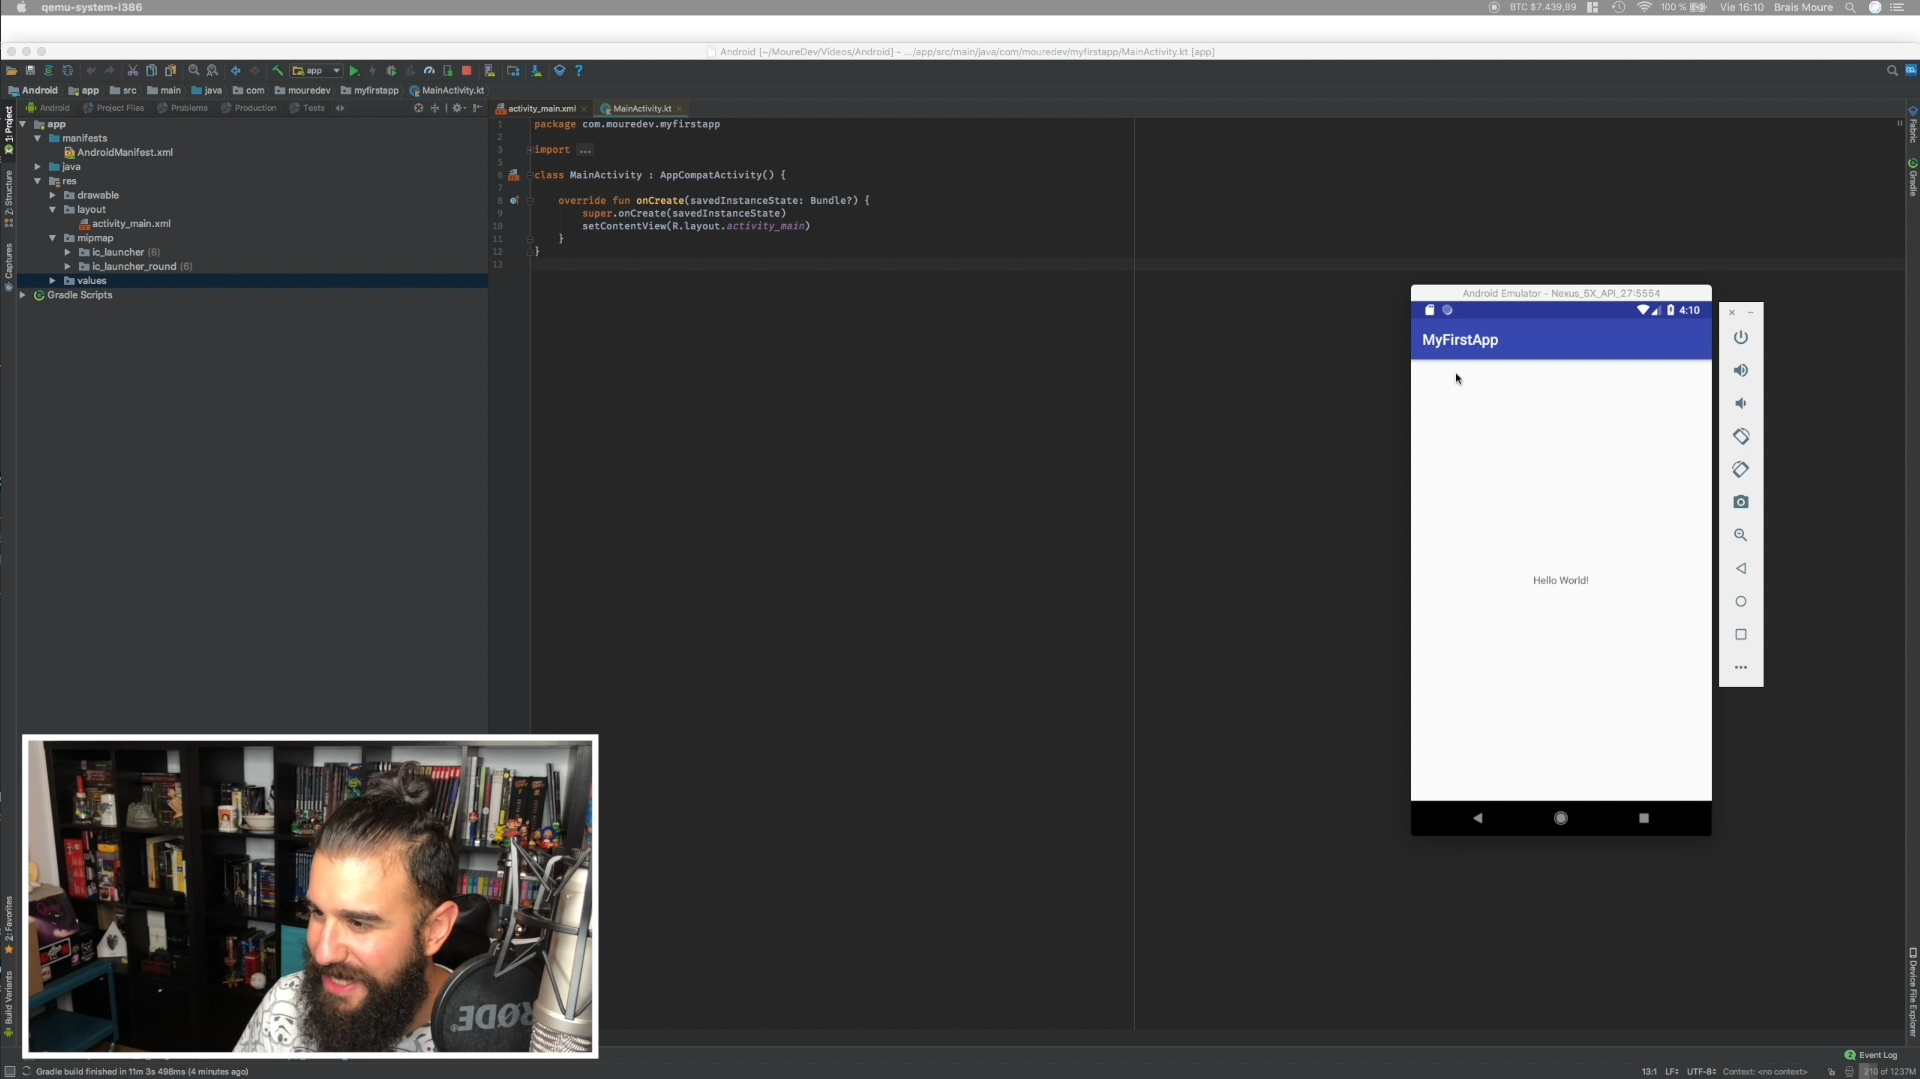Expand the drawable folder
Screen dimensions: 1920x1079
[52, 195]
